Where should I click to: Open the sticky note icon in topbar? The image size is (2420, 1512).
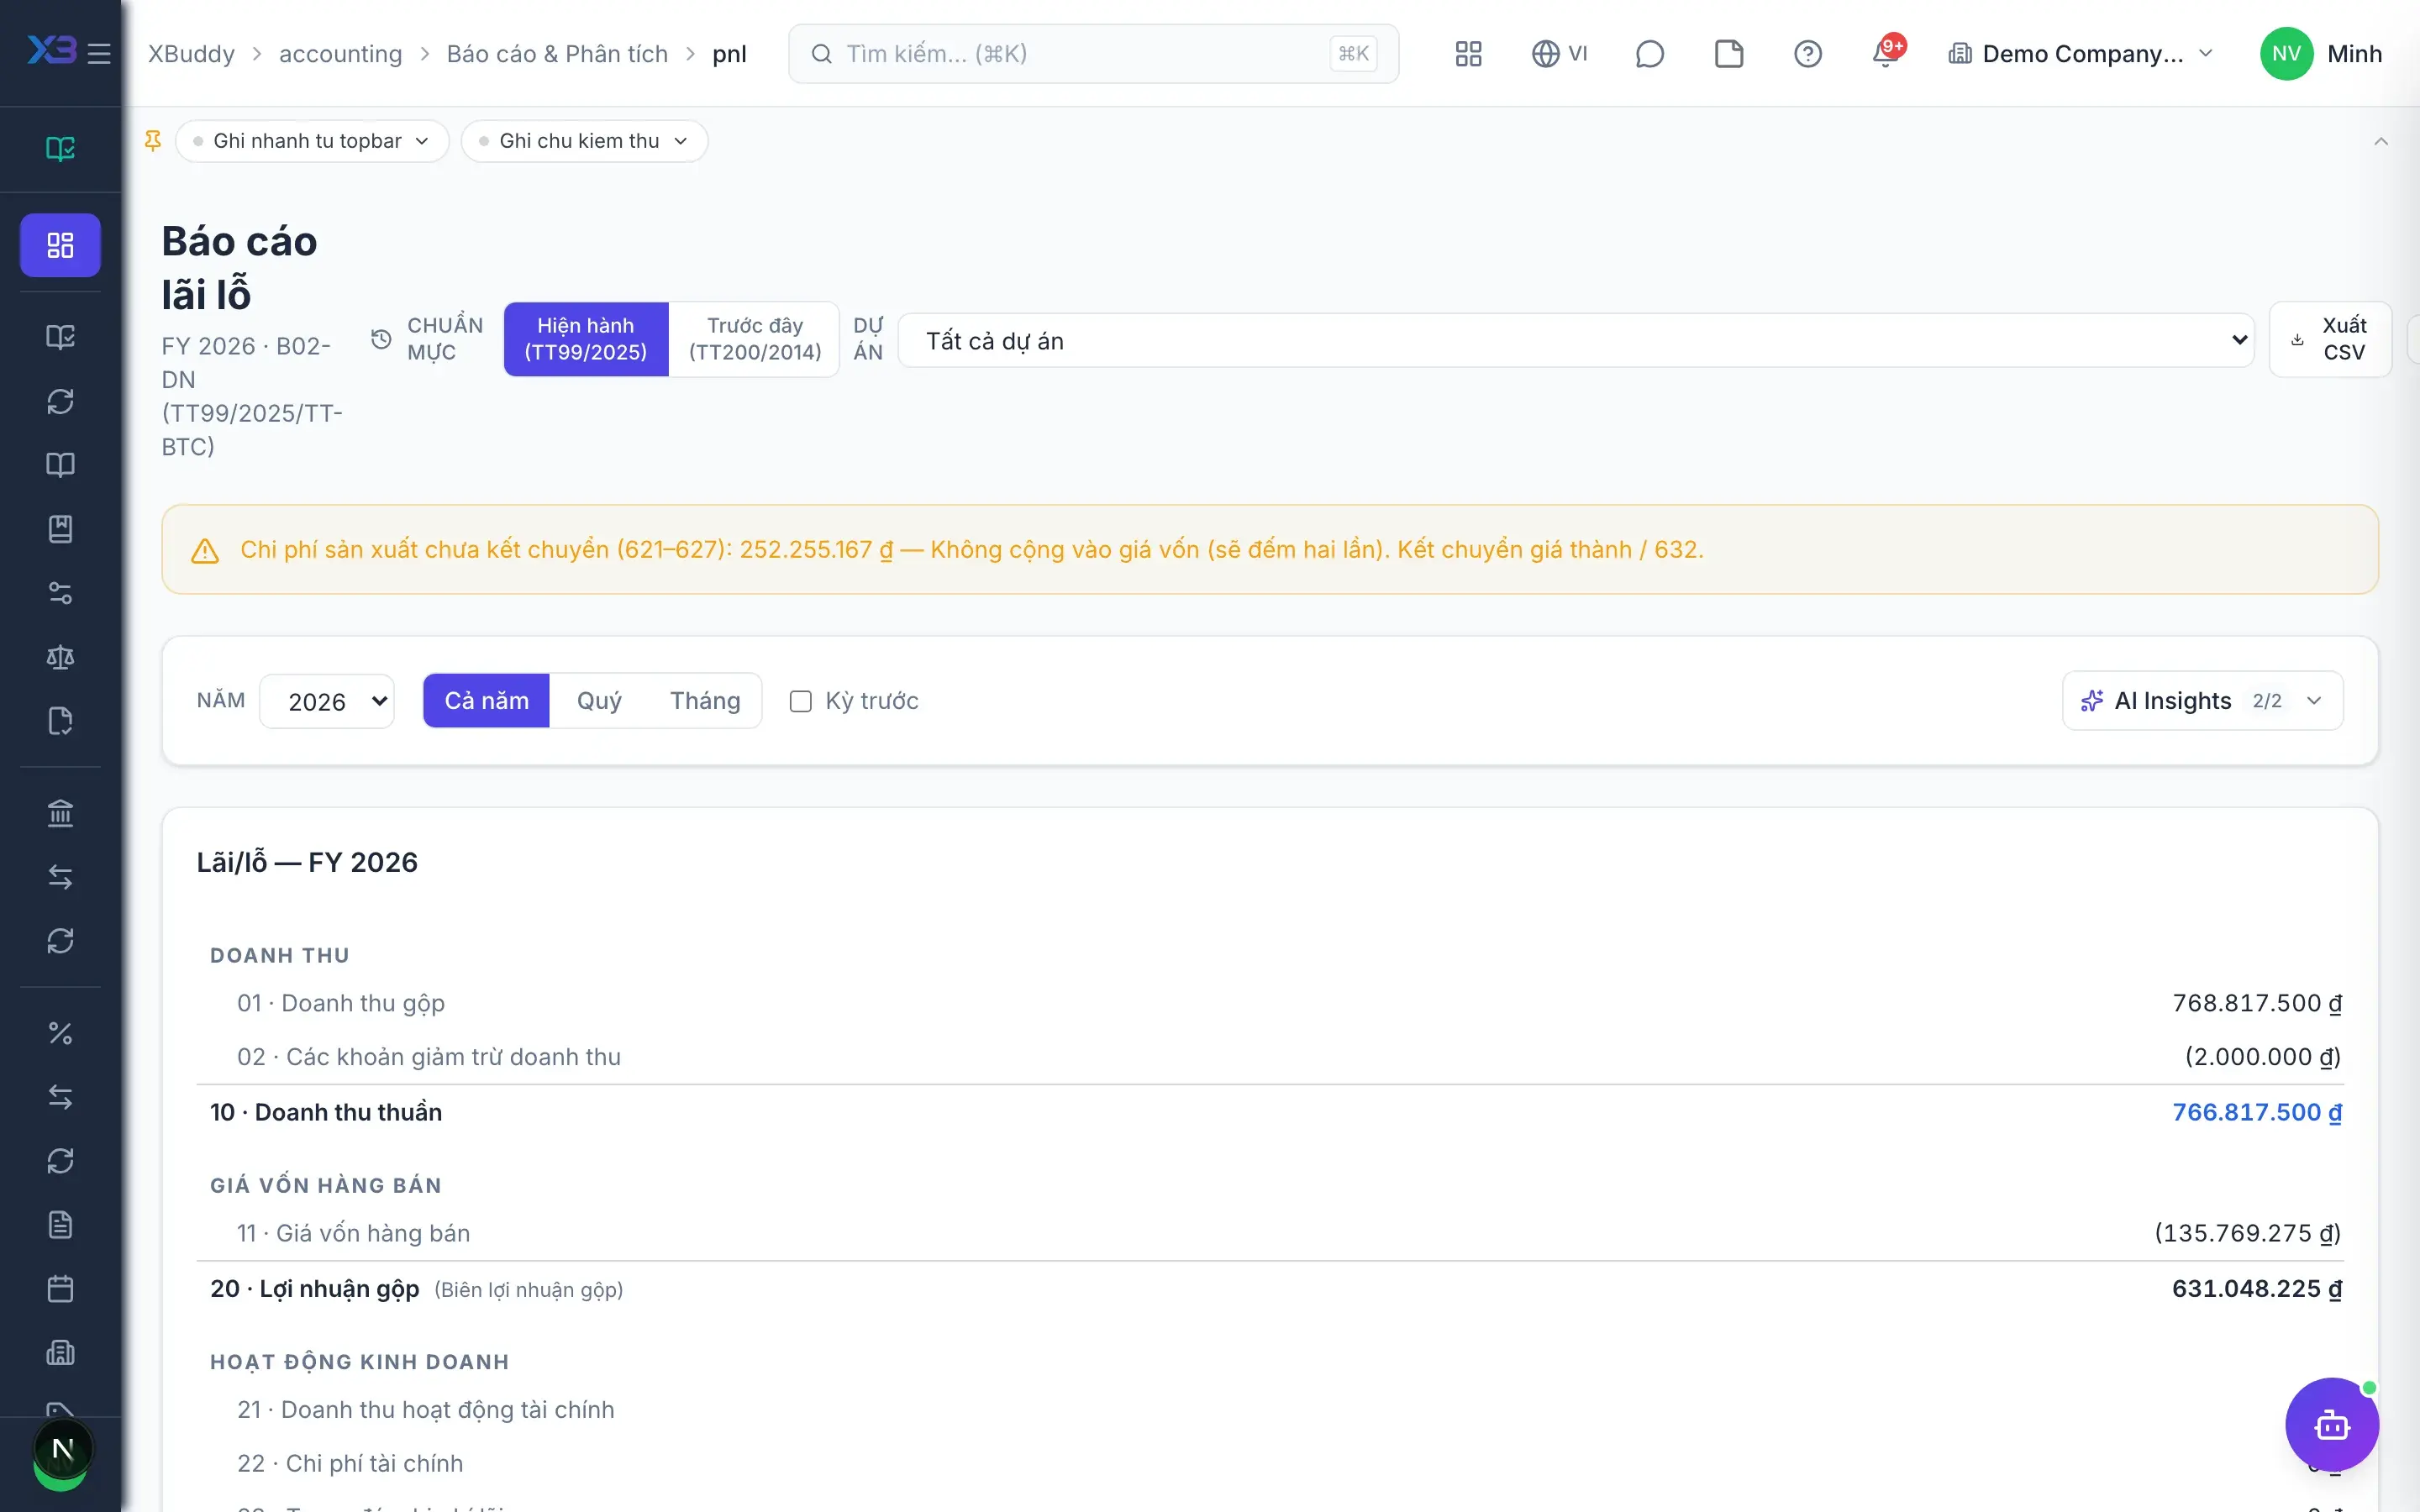(x=1729, y=54)
